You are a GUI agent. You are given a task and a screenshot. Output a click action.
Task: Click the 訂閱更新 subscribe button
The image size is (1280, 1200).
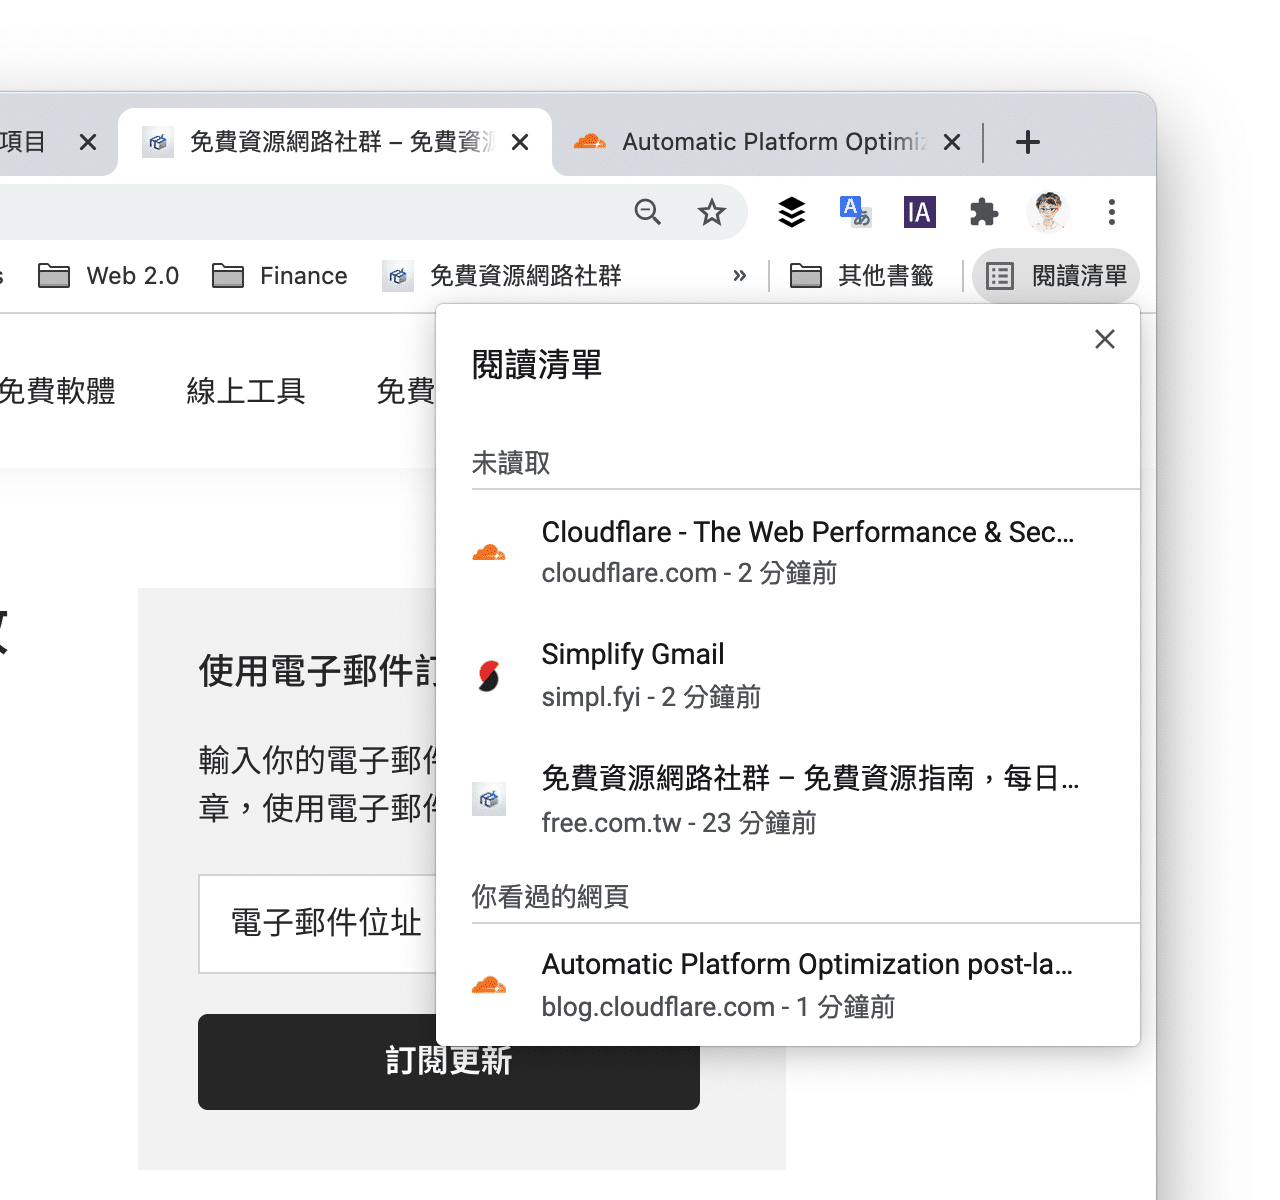(x=449, y=1062)
